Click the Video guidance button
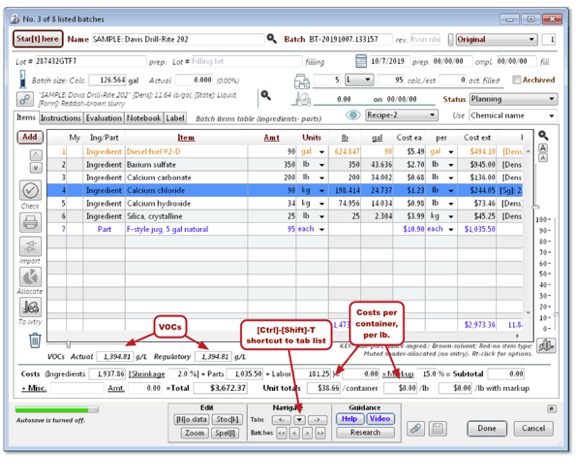This screenshot has width=576, height=470. 380,419
